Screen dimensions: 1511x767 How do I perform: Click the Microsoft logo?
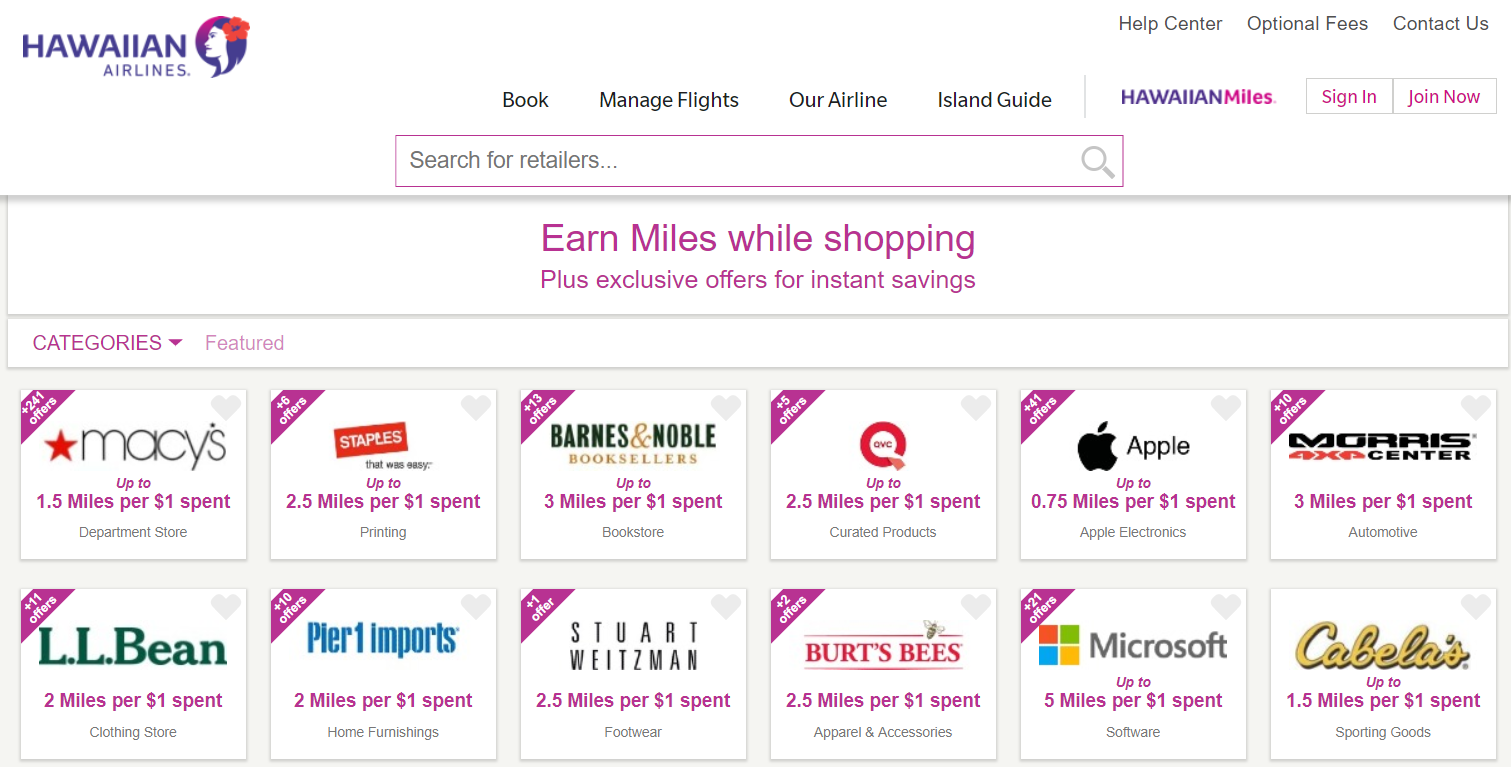click(1133, 645)
